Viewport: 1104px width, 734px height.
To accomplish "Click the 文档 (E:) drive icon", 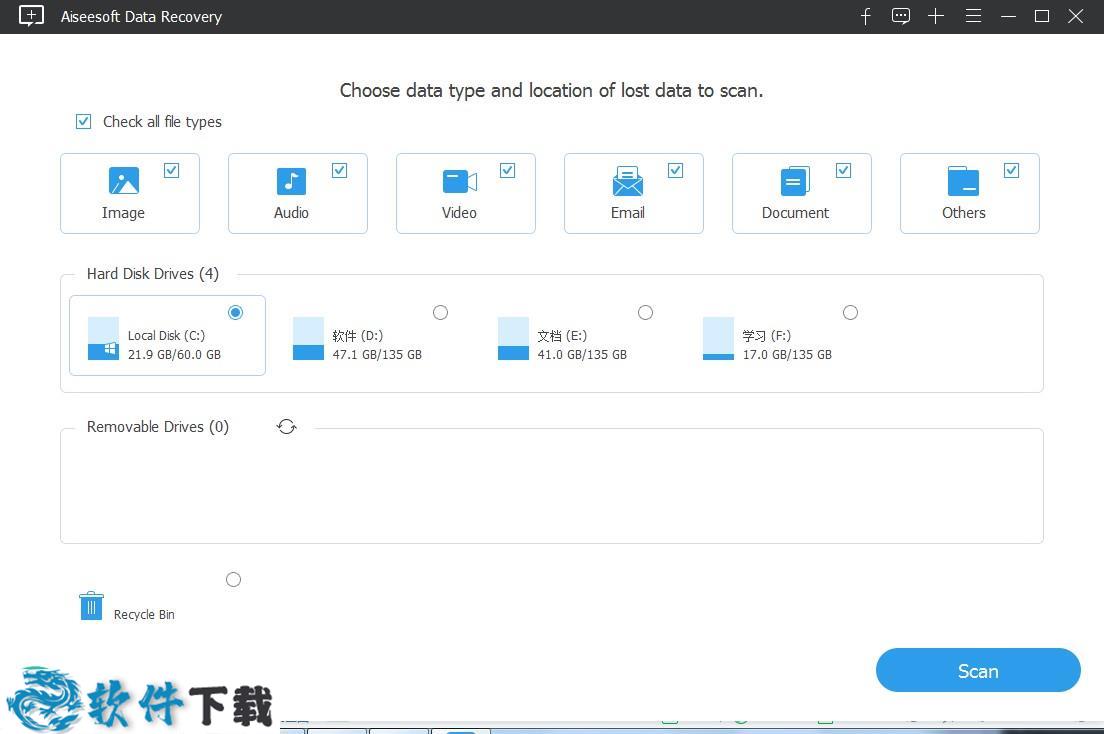I will pos(513,338).
